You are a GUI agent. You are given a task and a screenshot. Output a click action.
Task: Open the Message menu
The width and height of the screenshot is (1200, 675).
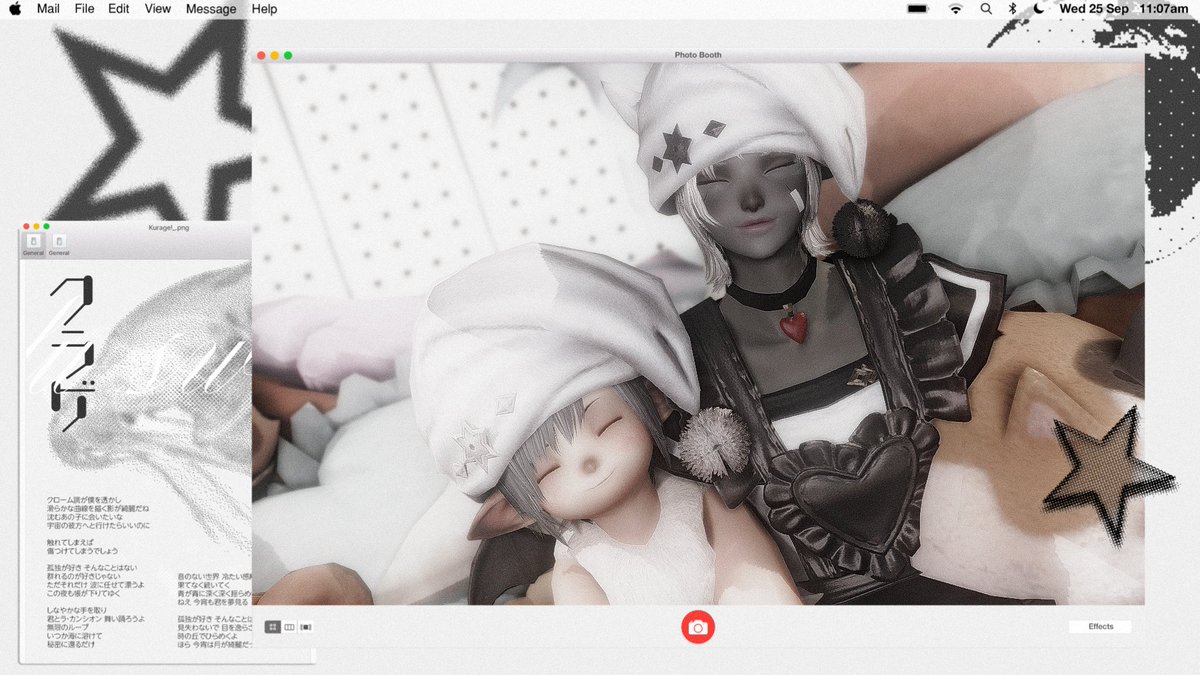[211, 9]
